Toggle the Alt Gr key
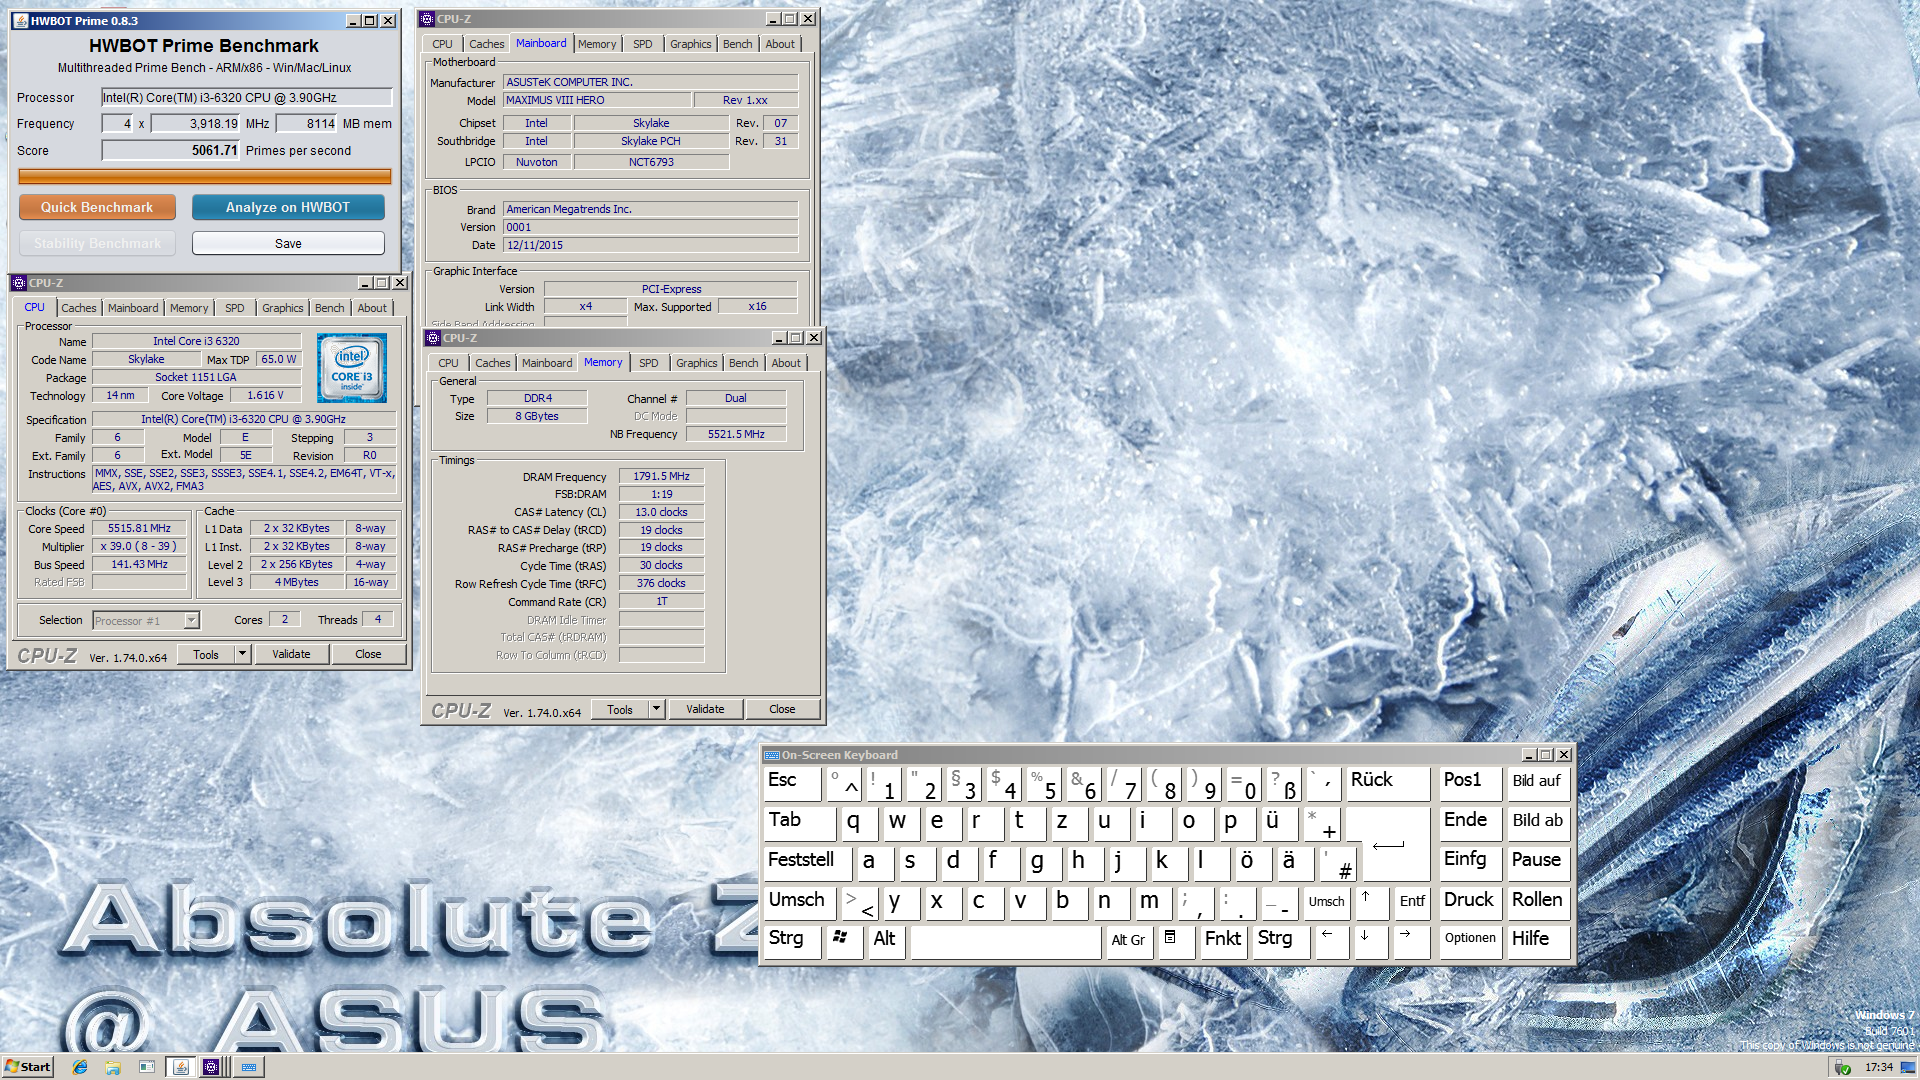Screen dimensions: 1920x1080 tap(1128, 940)
